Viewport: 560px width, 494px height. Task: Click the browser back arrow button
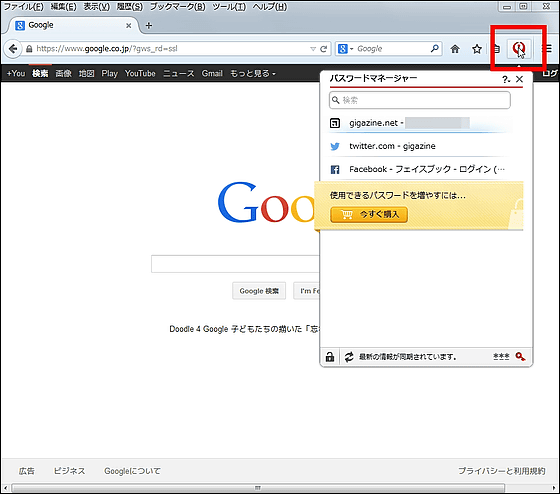(x=13, y=49)
